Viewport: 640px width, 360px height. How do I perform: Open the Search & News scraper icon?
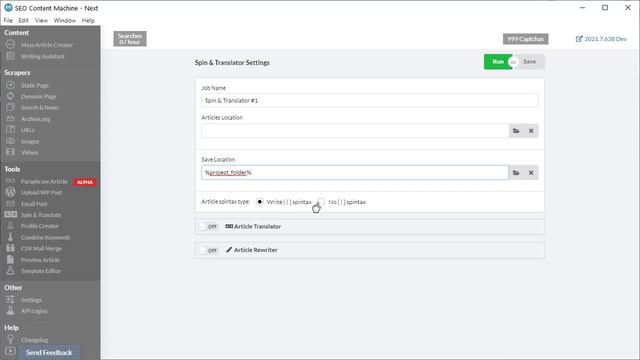[x=10, y=107]
